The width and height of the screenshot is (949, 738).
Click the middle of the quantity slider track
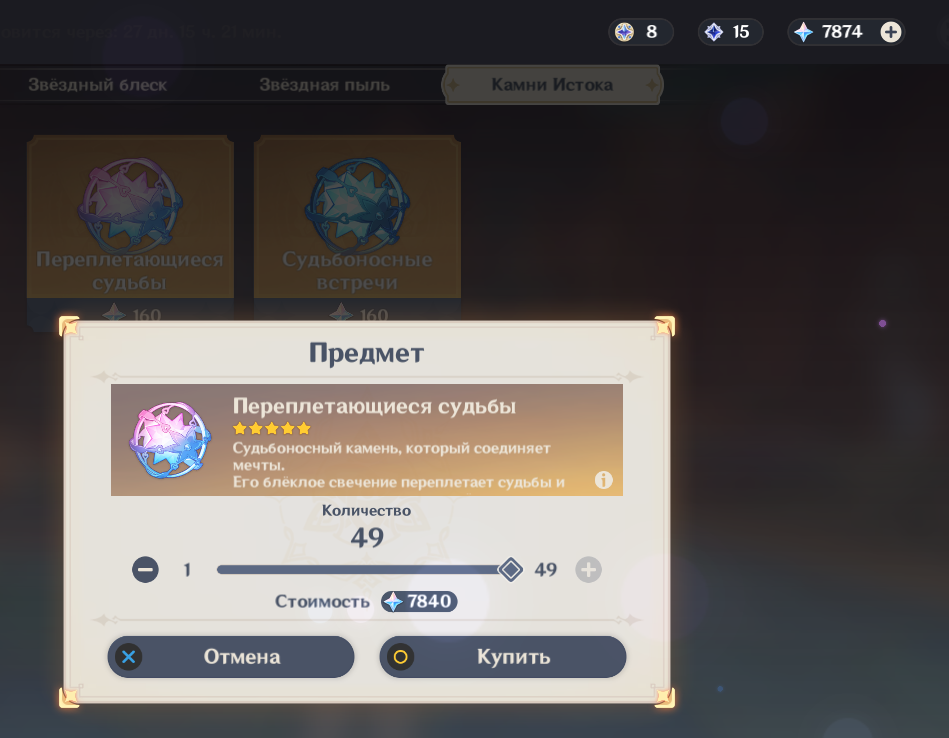coord(364,570)
